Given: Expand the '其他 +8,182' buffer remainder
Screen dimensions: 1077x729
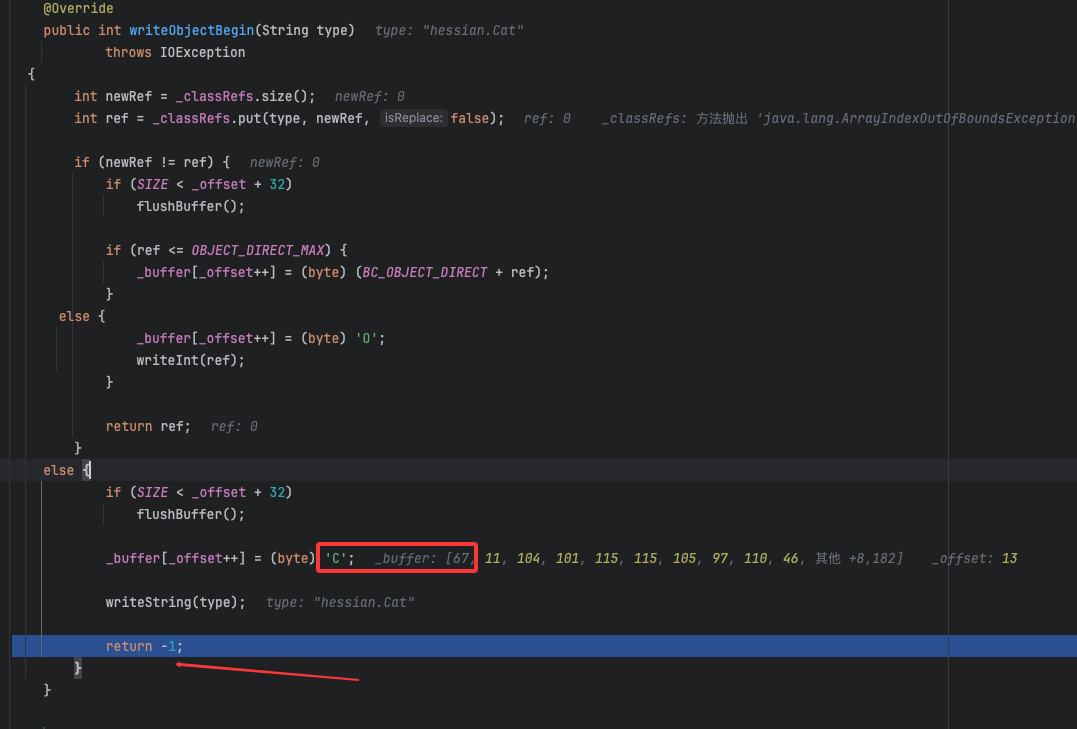Looking at the screenshot, I should pos(859,558).
